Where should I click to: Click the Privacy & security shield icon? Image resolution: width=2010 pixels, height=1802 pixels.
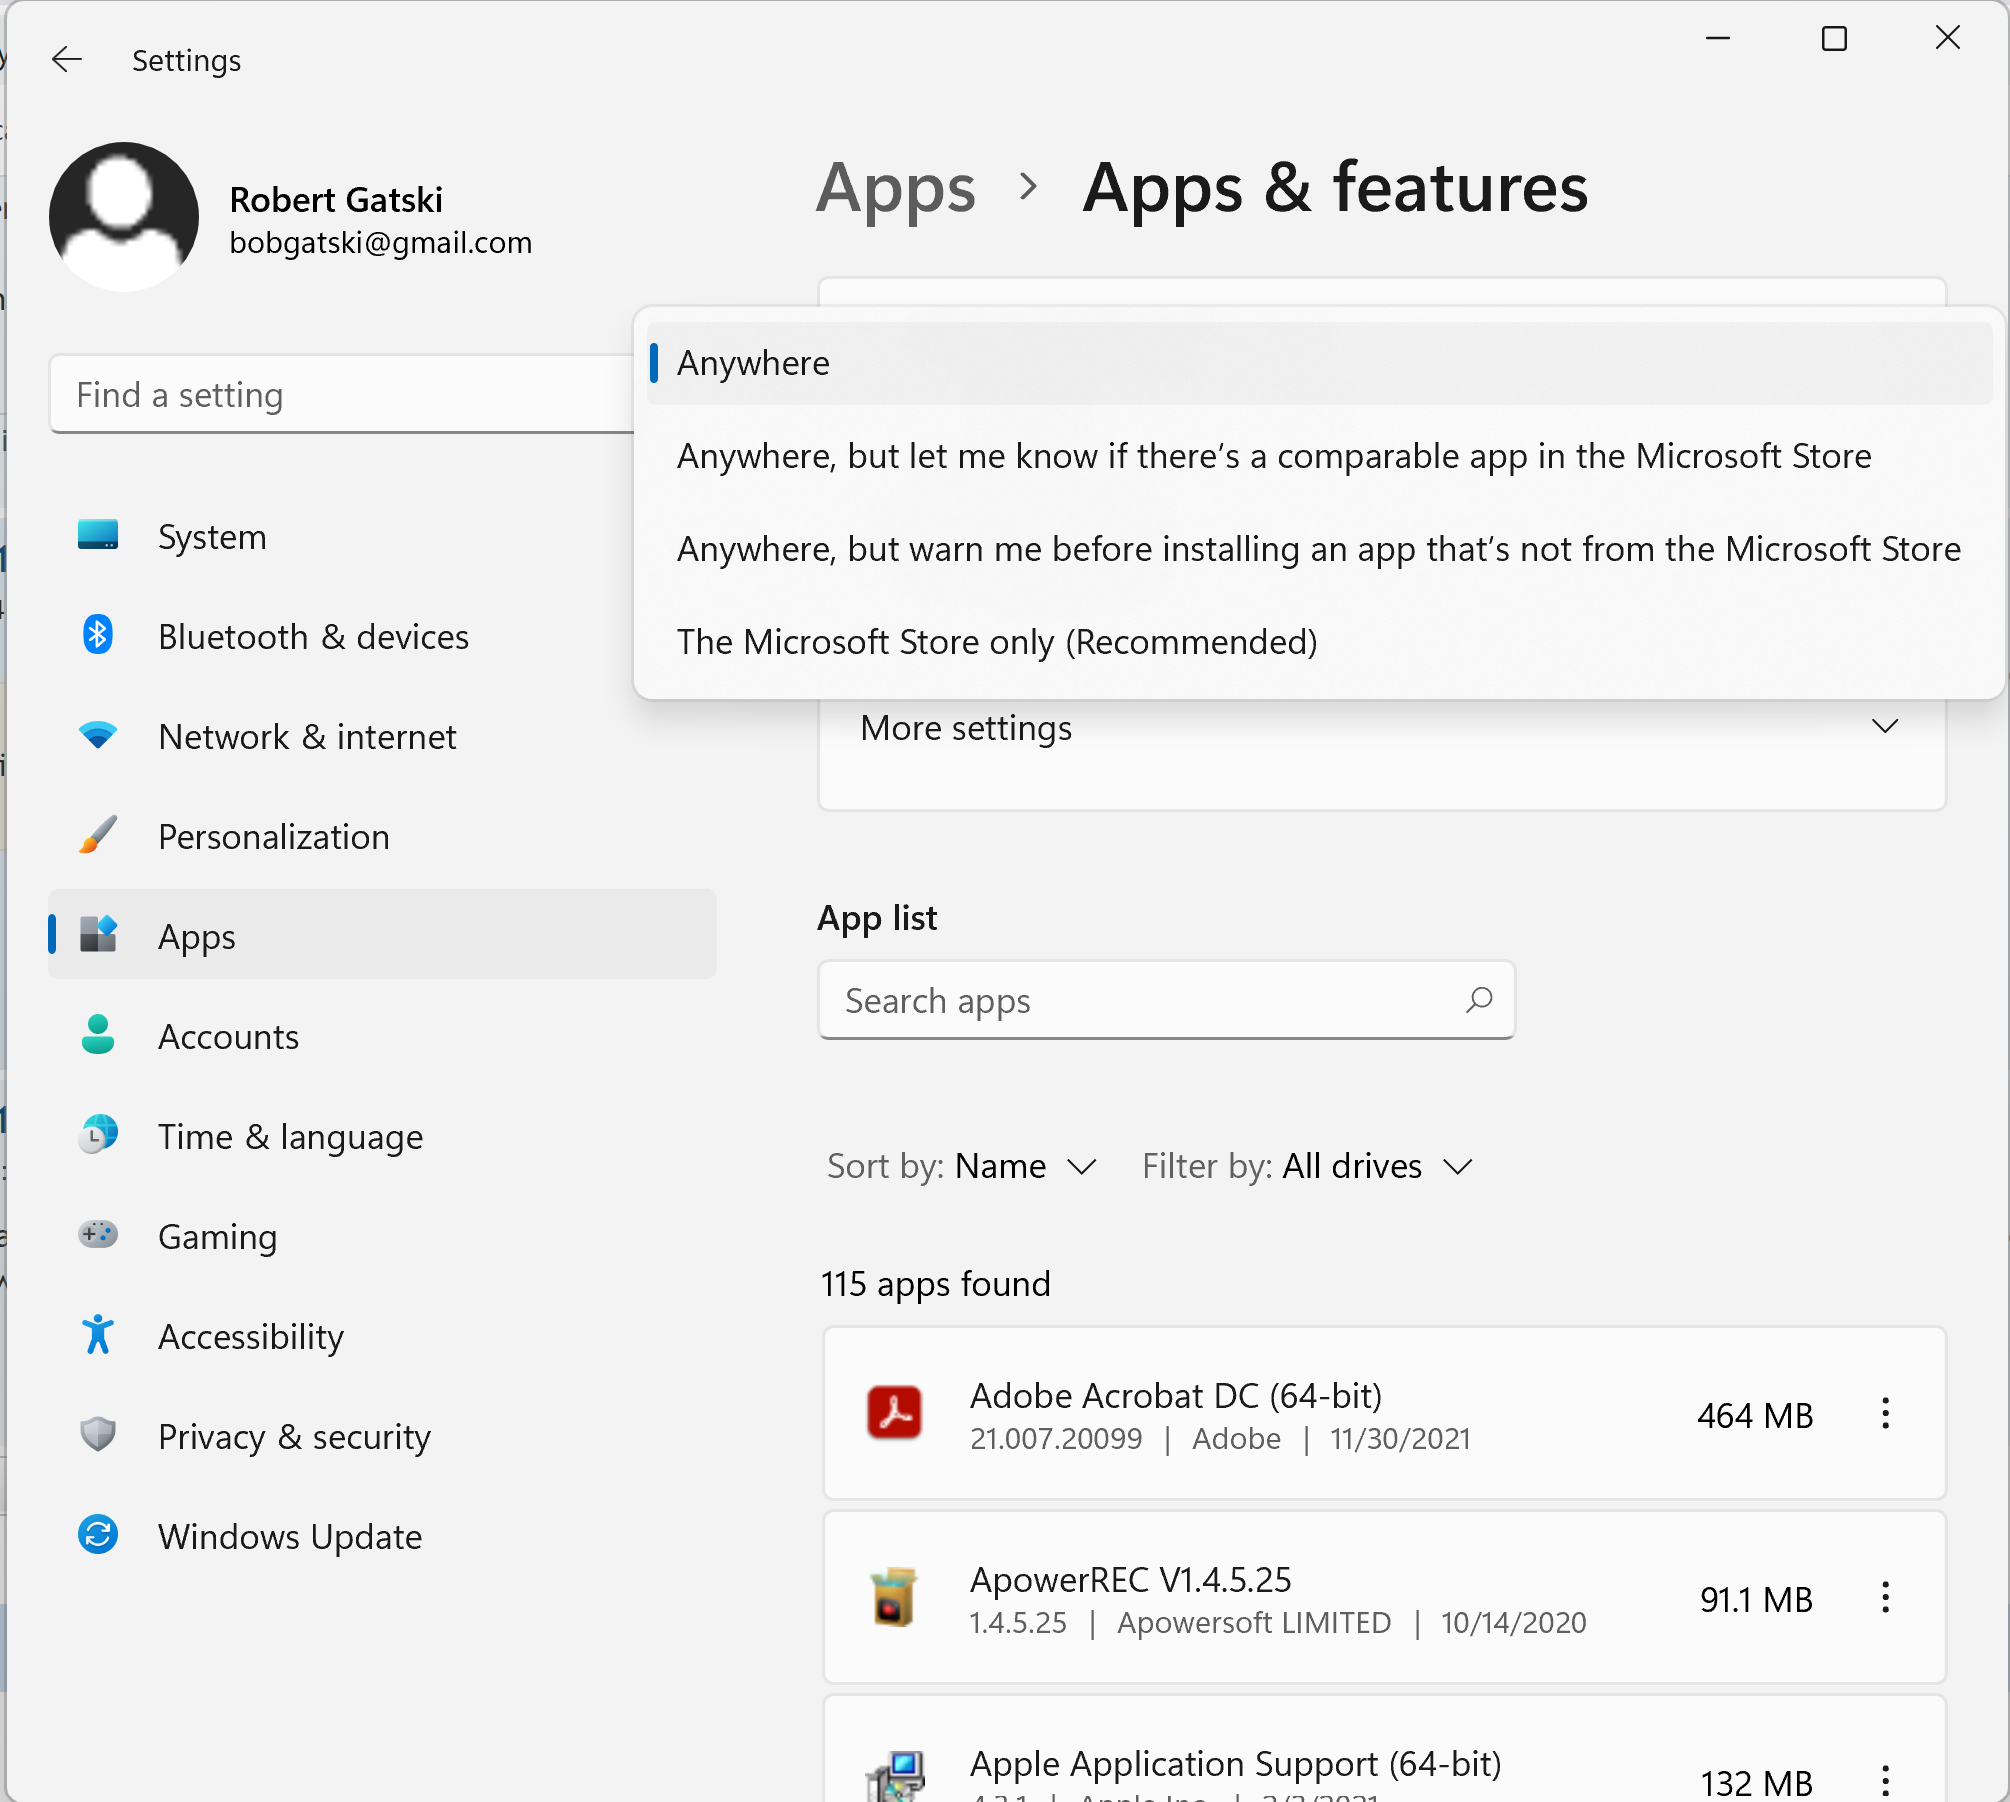(x=98, y=1435)
